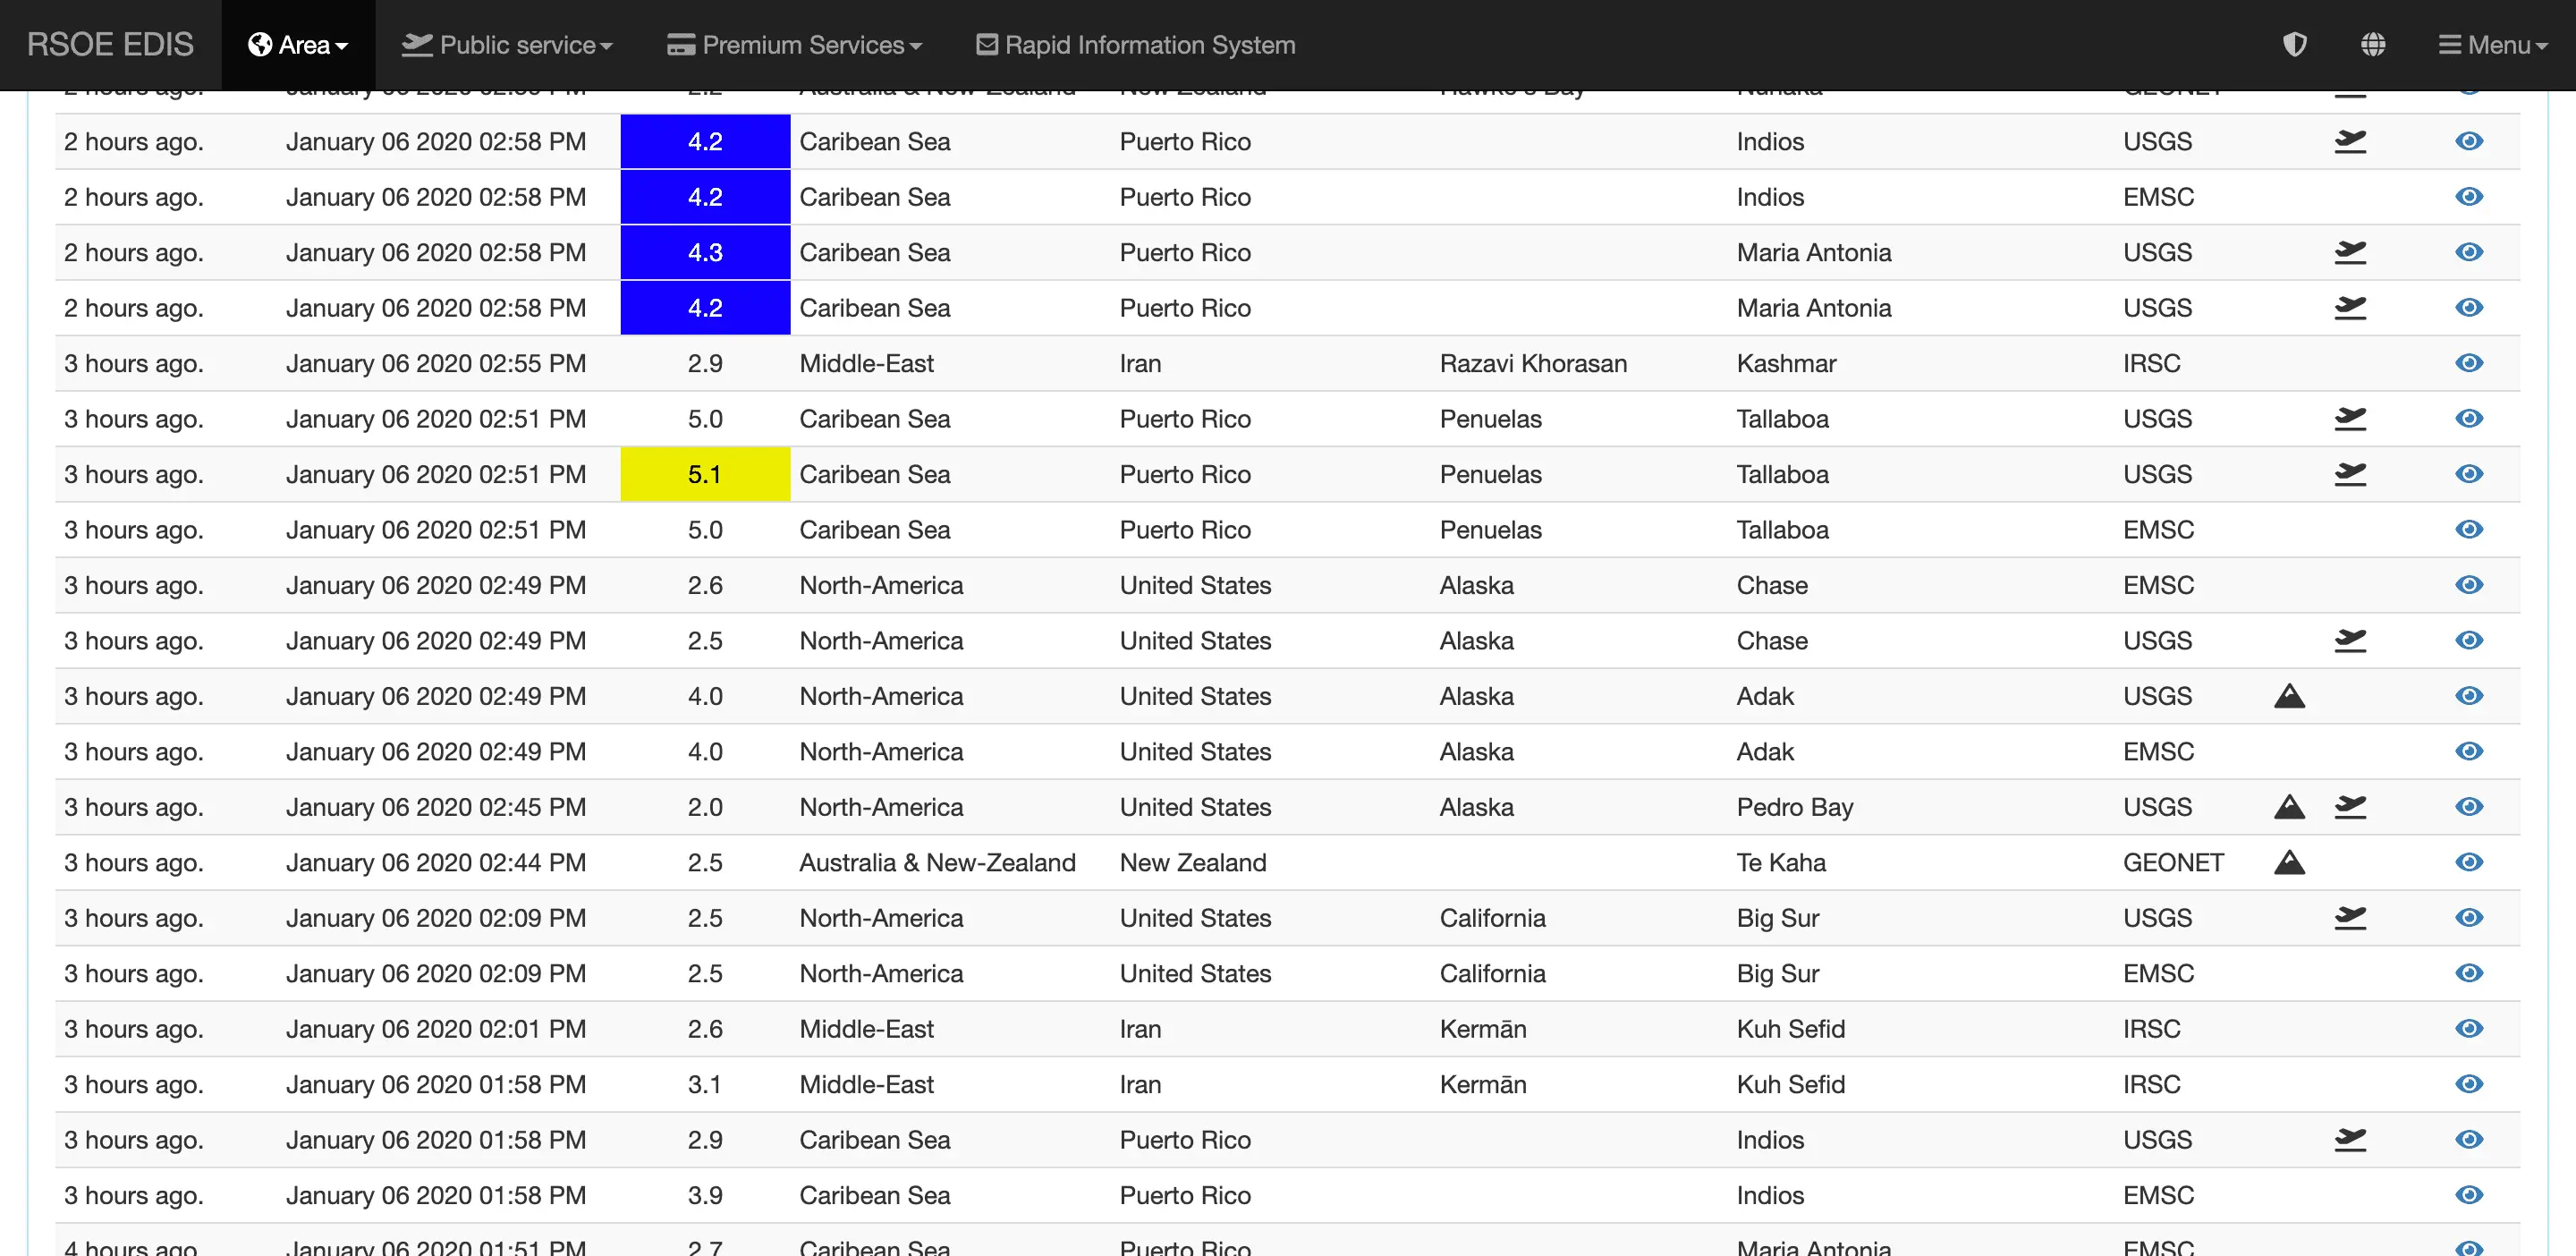Viewport: 2576px width, 1256px height.
Task: Click eye icon for Kashmar Iran earthquake
Action: click(x=2468, y=363)
